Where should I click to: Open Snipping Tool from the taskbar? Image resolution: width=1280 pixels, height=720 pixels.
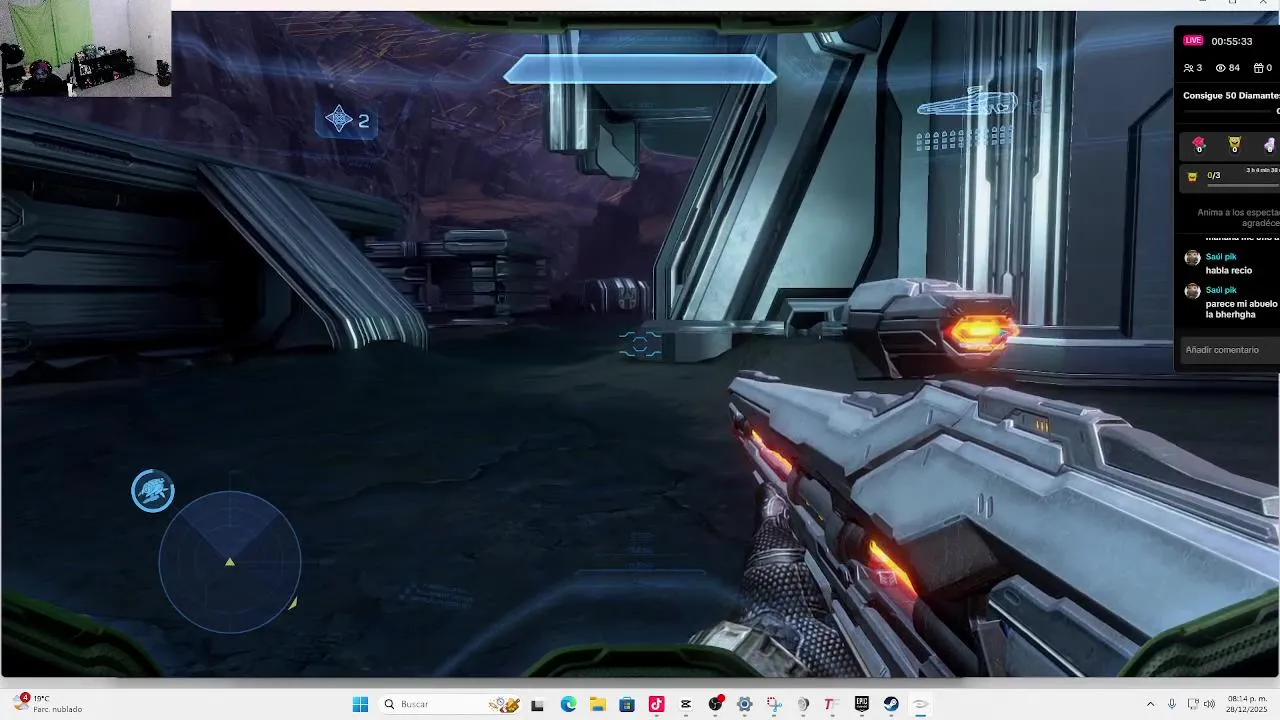pos(774,704)
